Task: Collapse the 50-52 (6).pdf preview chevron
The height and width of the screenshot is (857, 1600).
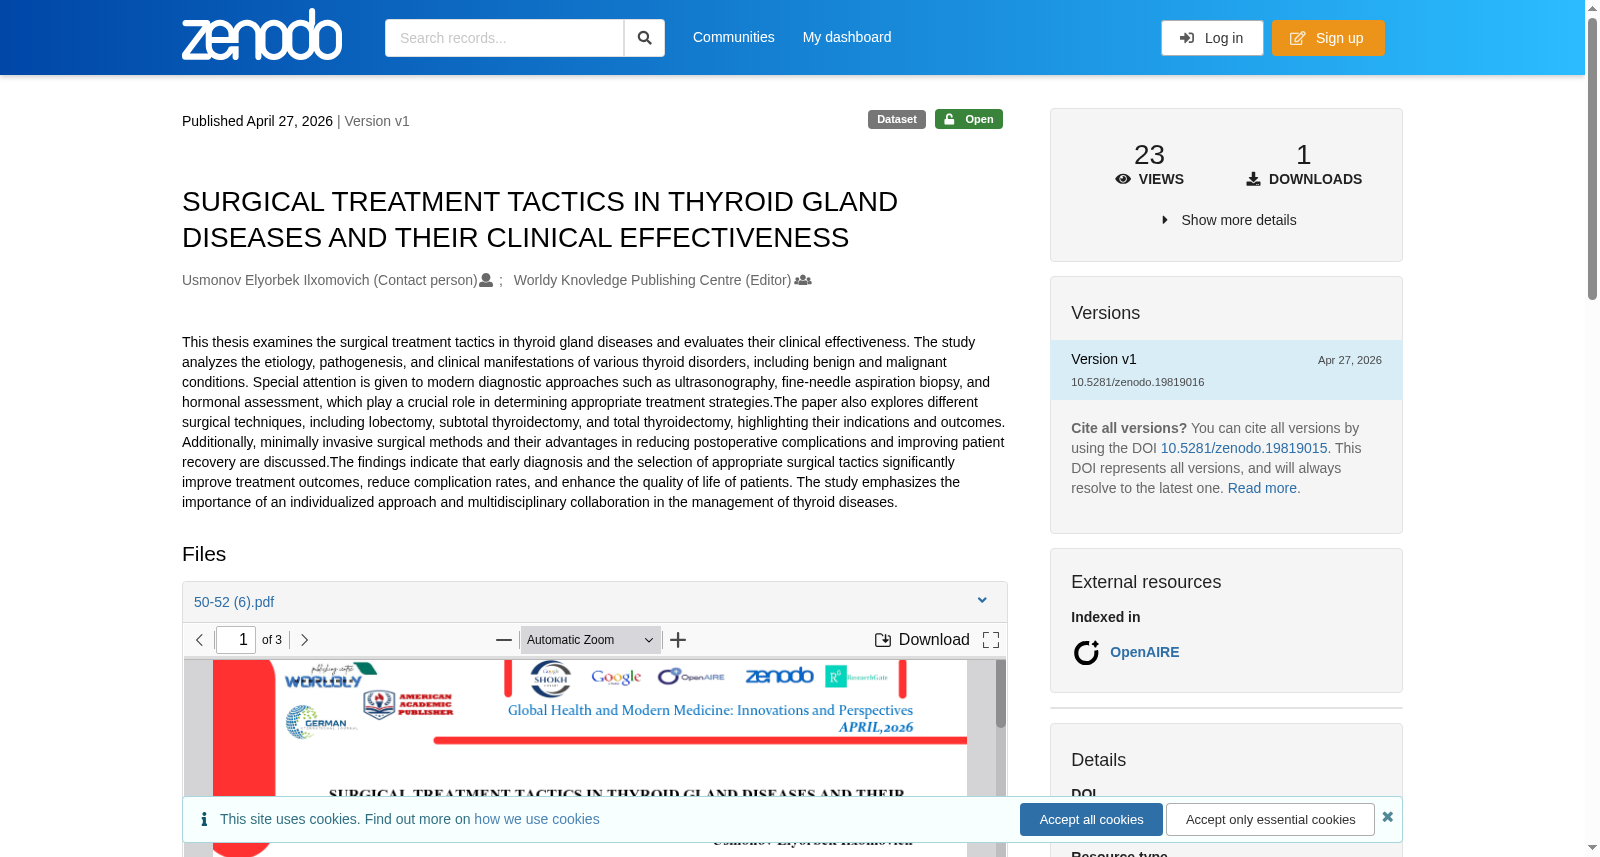Action: [982, 601]
